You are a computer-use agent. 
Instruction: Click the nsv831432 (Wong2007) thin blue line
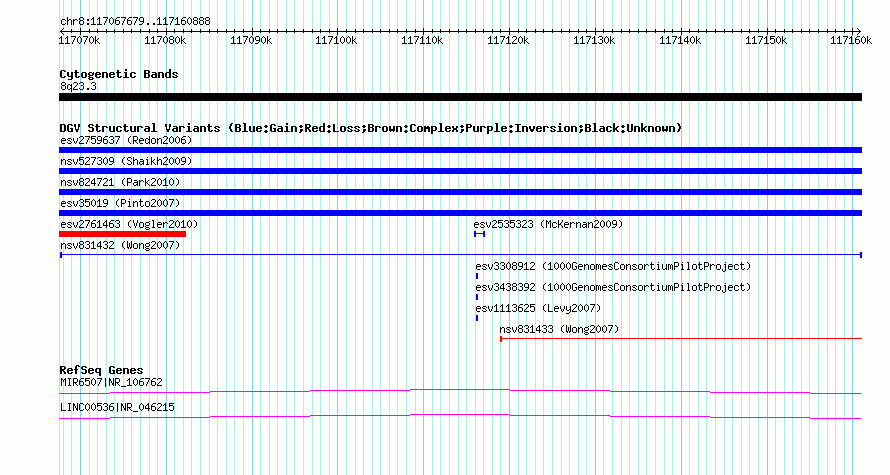(x=460, y=255)
